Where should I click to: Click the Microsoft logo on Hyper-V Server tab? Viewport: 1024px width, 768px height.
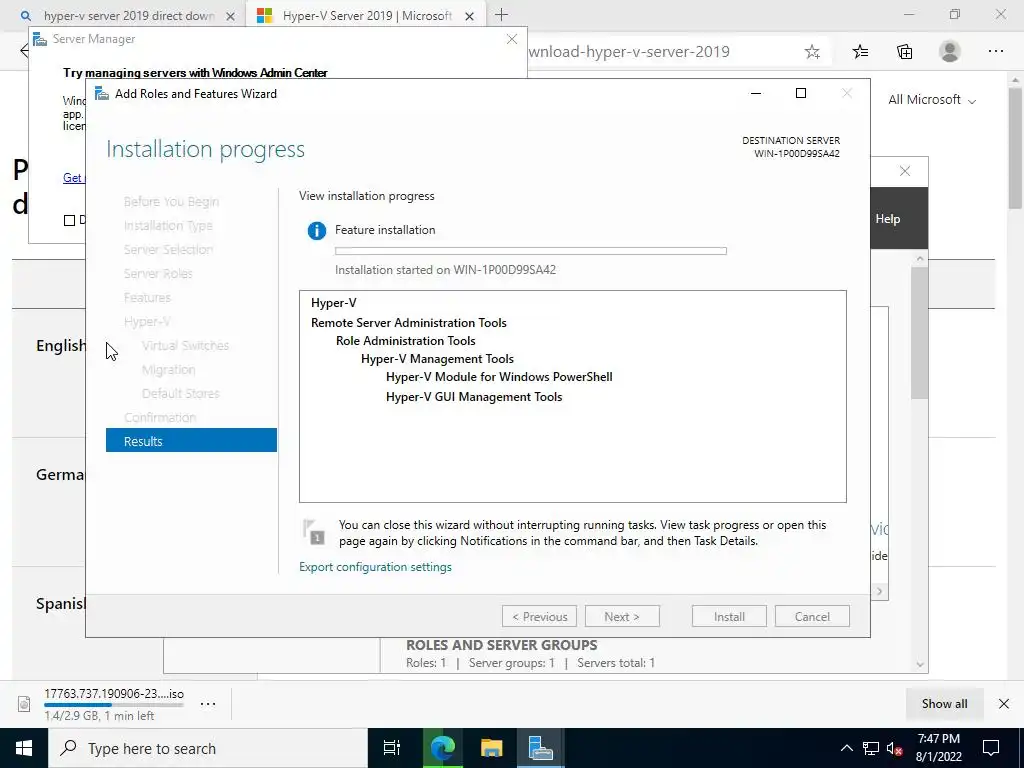click(264, 15)
